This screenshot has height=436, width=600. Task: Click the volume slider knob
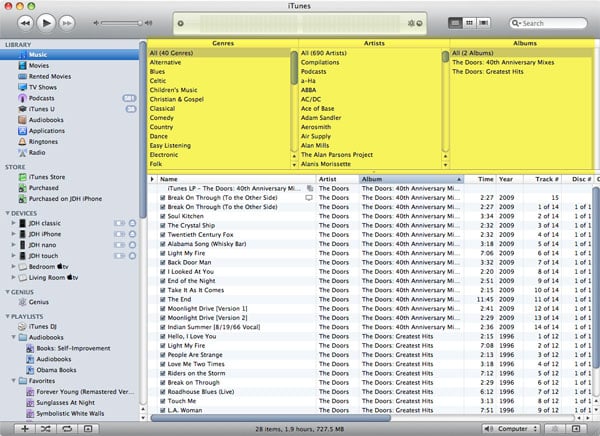[140, 23]
